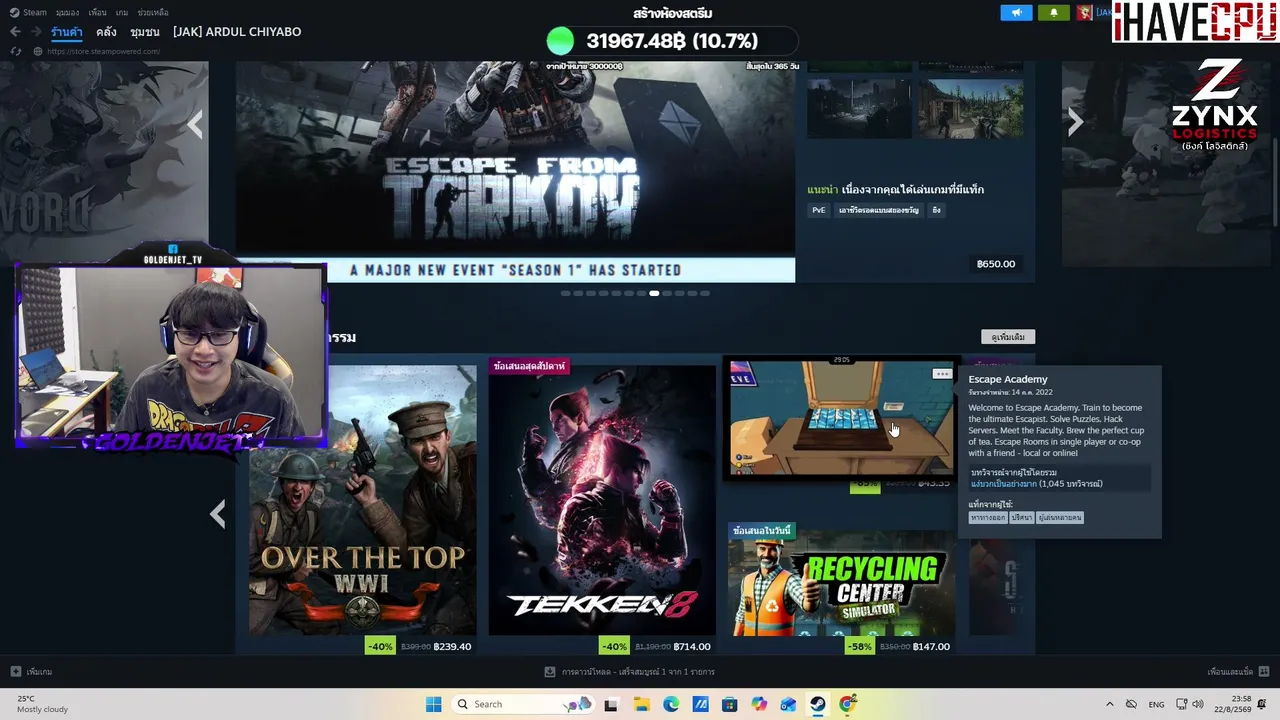Click the add game plus icon

pyautogui.click(x=15, y=672)
